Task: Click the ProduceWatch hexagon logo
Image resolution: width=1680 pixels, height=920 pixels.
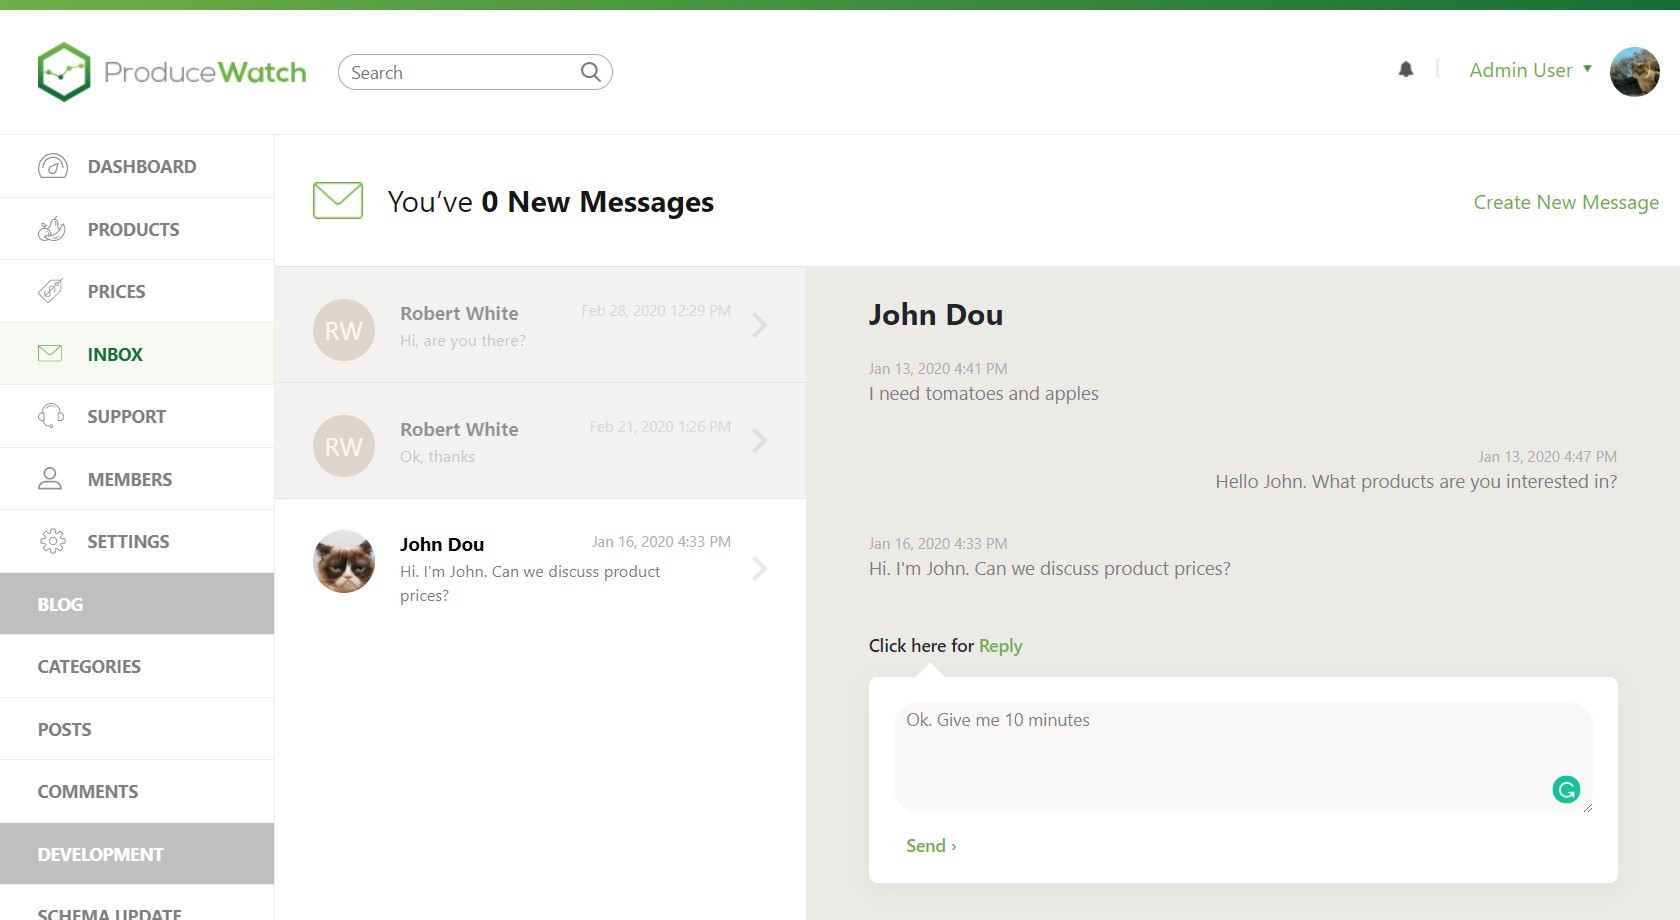Action: click(x=64, y=72)
